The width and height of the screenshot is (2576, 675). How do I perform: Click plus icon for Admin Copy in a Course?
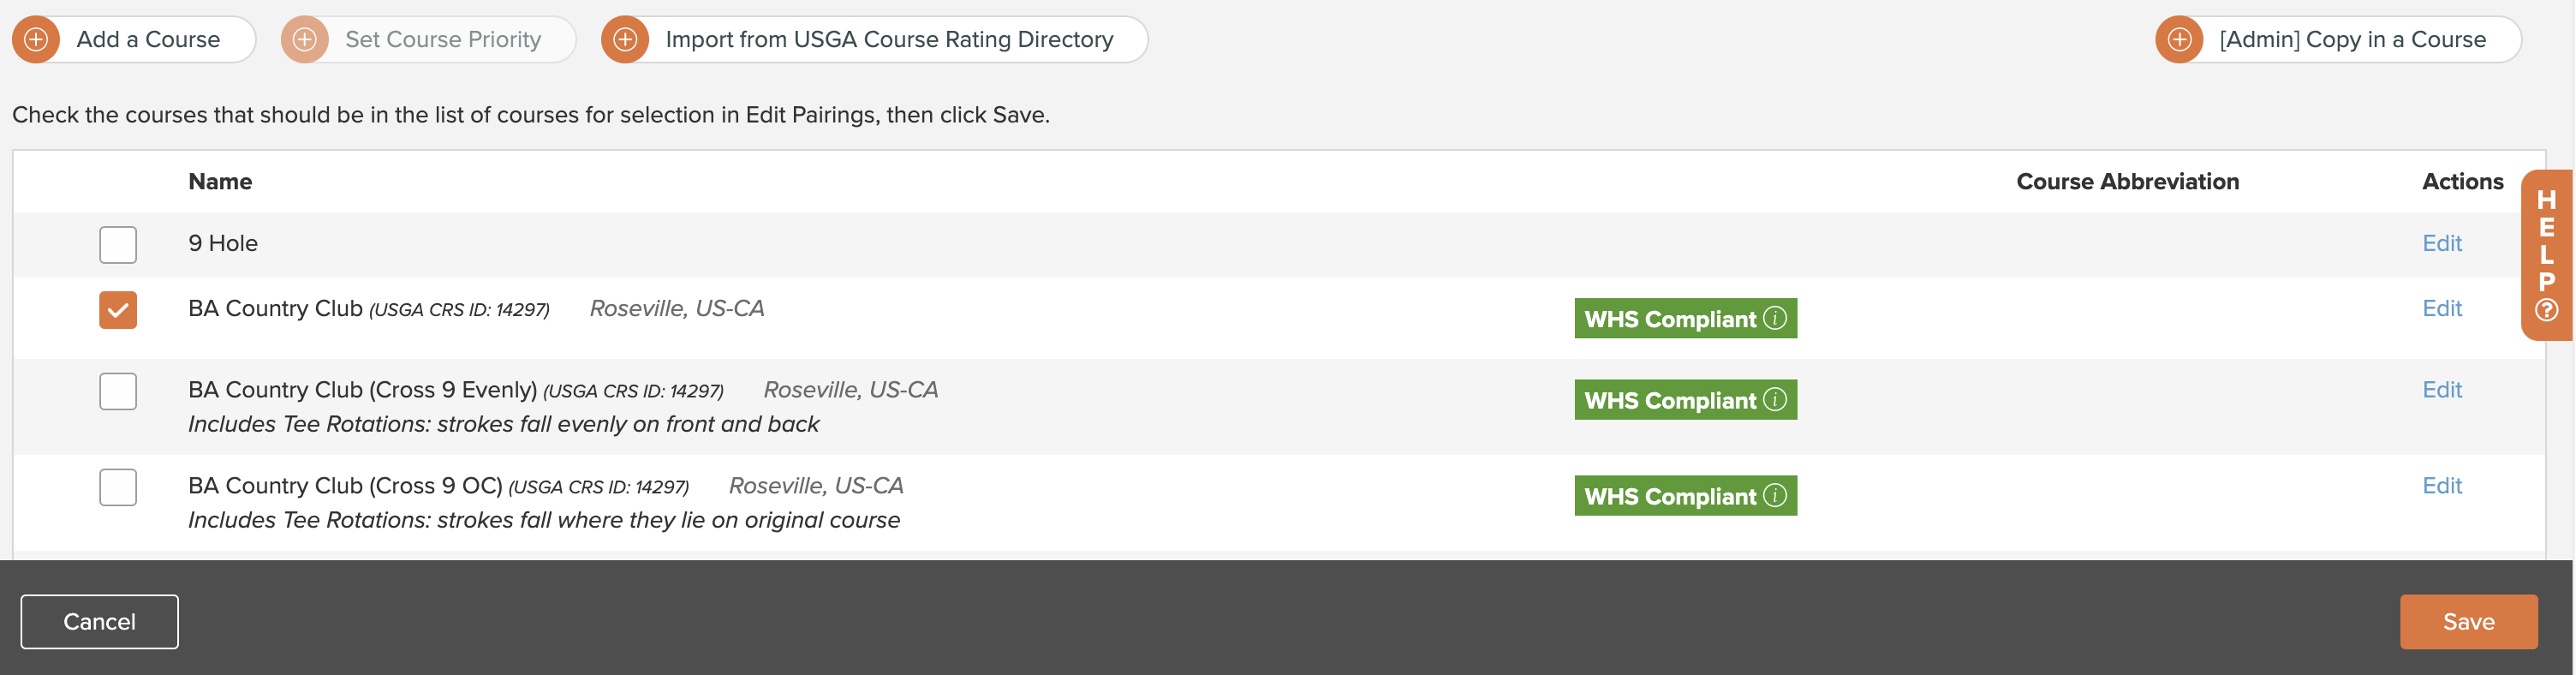pos(2179,39)
